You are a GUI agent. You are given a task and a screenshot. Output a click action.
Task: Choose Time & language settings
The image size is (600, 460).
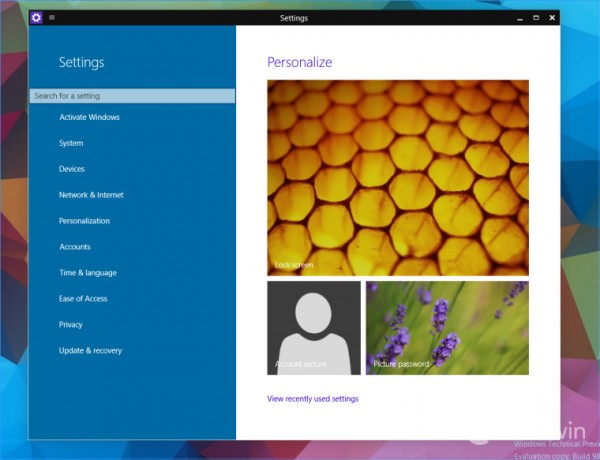88,273
